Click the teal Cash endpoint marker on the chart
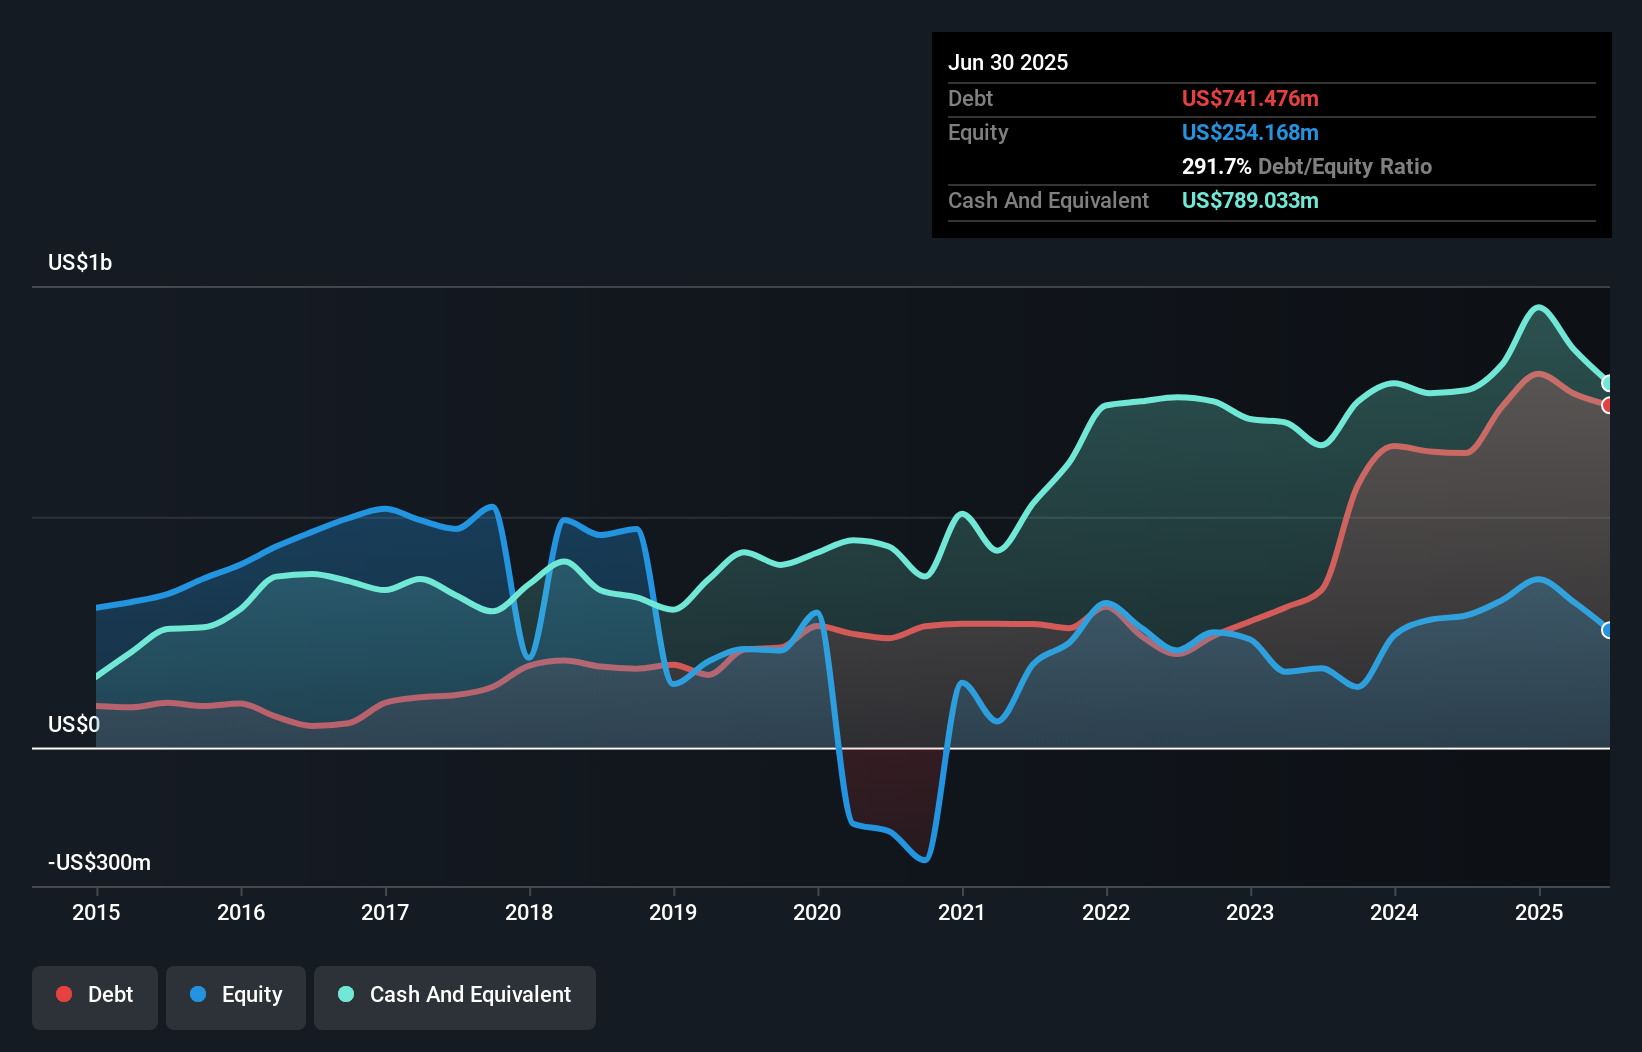Screen dimensions: 1642x1052 [1607, 383]
